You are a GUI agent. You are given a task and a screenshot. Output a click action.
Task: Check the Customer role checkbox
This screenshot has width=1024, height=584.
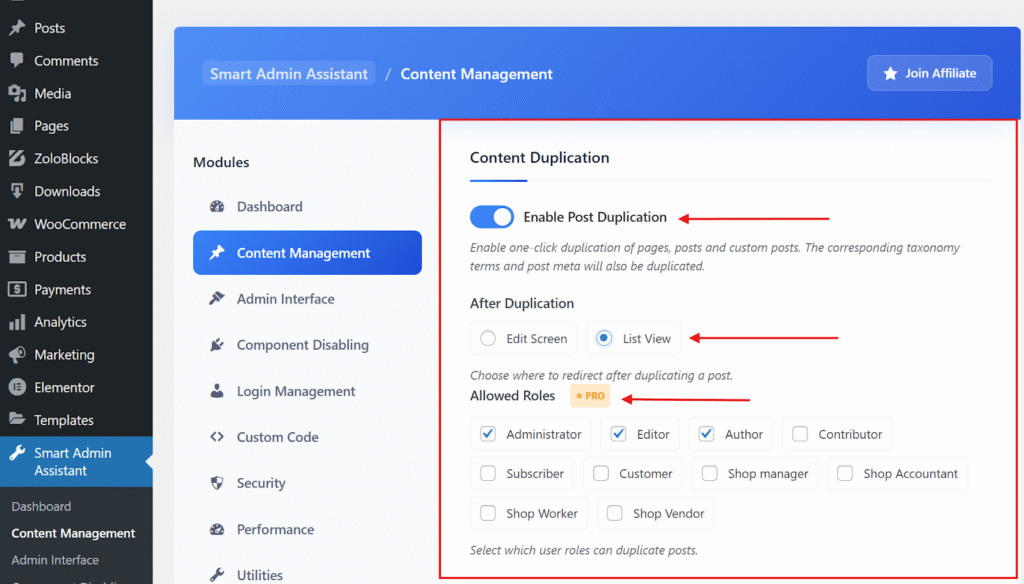tap(601, 473)
